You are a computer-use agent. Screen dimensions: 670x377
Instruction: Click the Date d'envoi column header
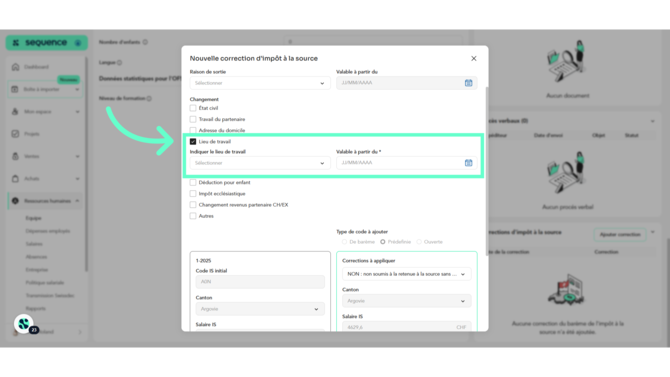(548, 135)
